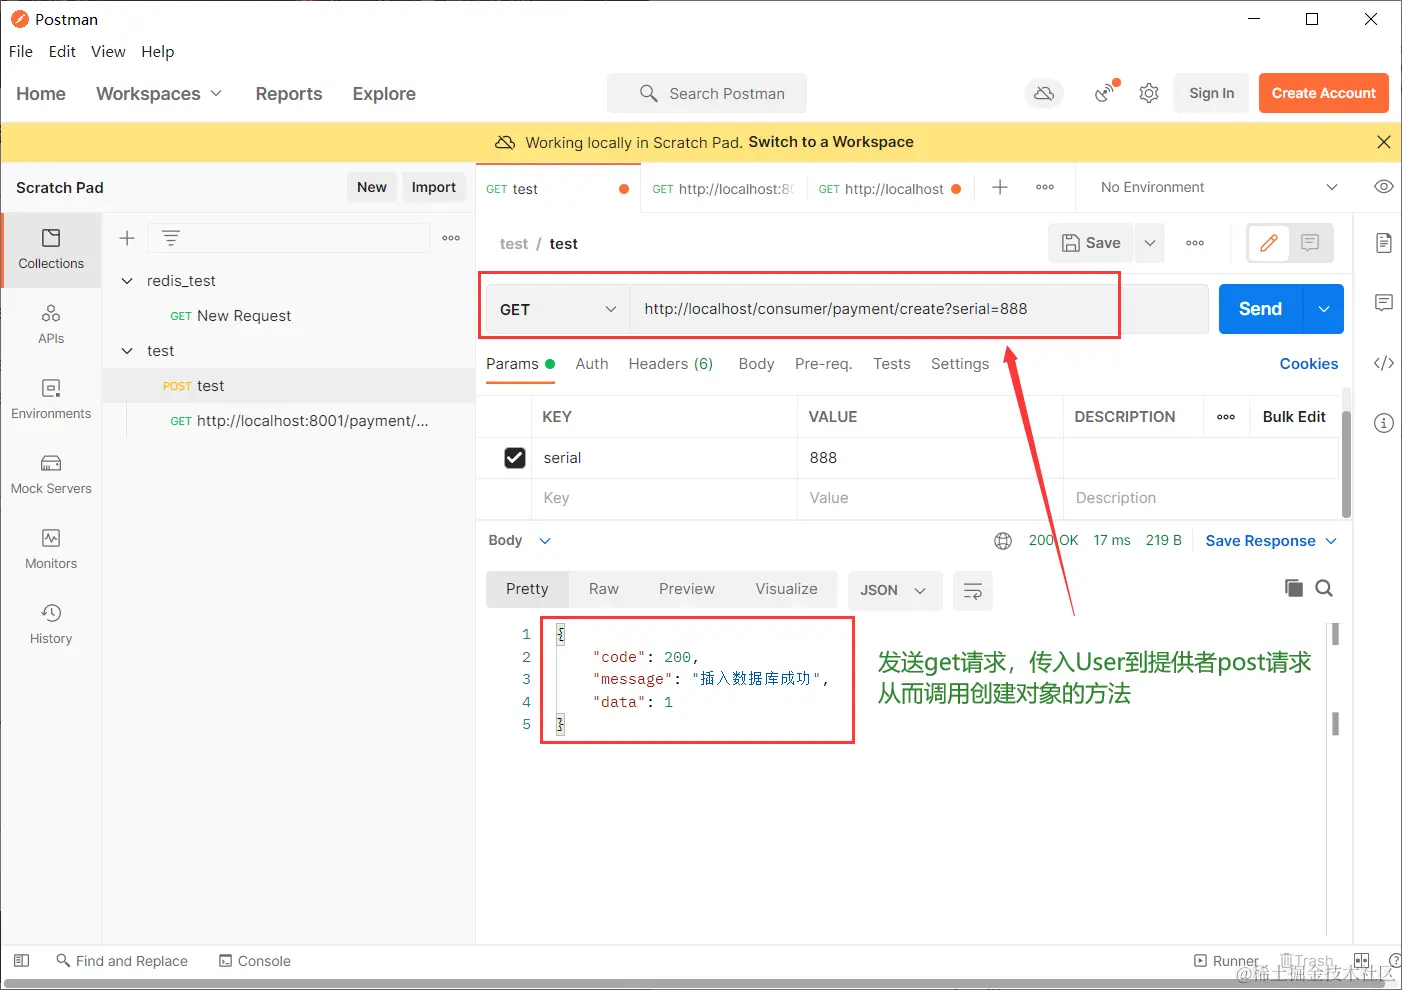Uncheck the serial parameter checkbox
This screenshot has height=990, width=1402.
click(x=515, y=458)
